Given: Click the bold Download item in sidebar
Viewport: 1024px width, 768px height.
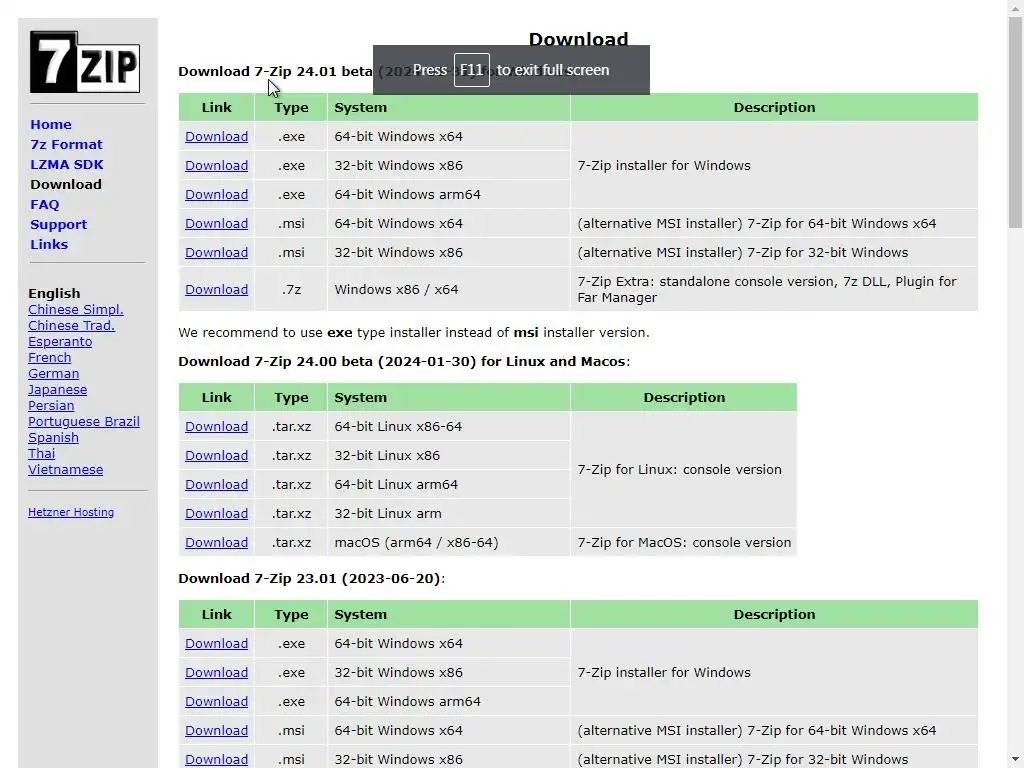Looking at the screenshot, I should click(66, 184).
